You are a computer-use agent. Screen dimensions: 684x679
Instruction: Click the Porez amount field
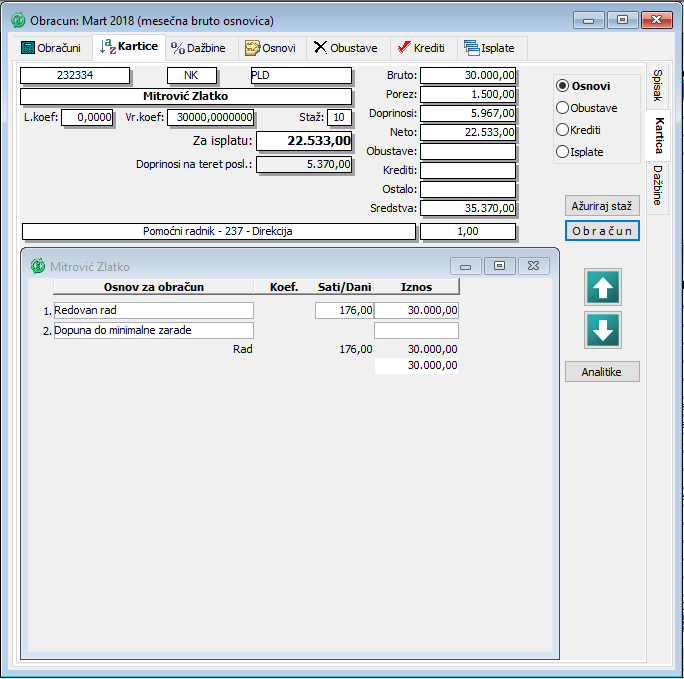click(x=468, y=94)
